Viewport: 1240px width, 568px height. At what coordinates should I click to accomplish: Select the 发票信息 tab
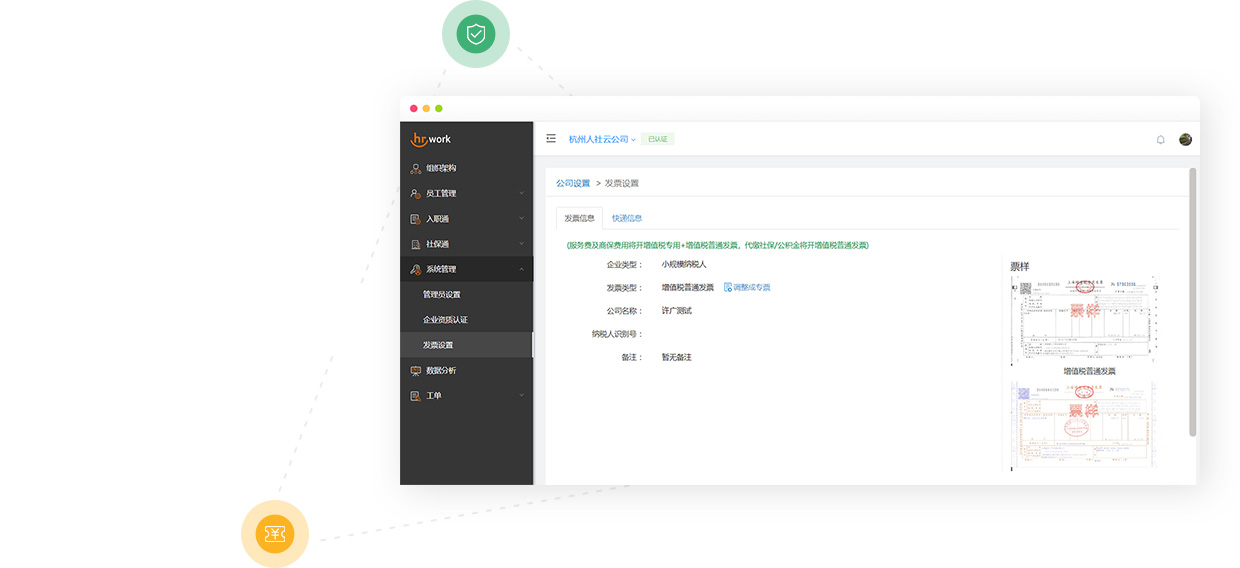click(x=579, y=218)
